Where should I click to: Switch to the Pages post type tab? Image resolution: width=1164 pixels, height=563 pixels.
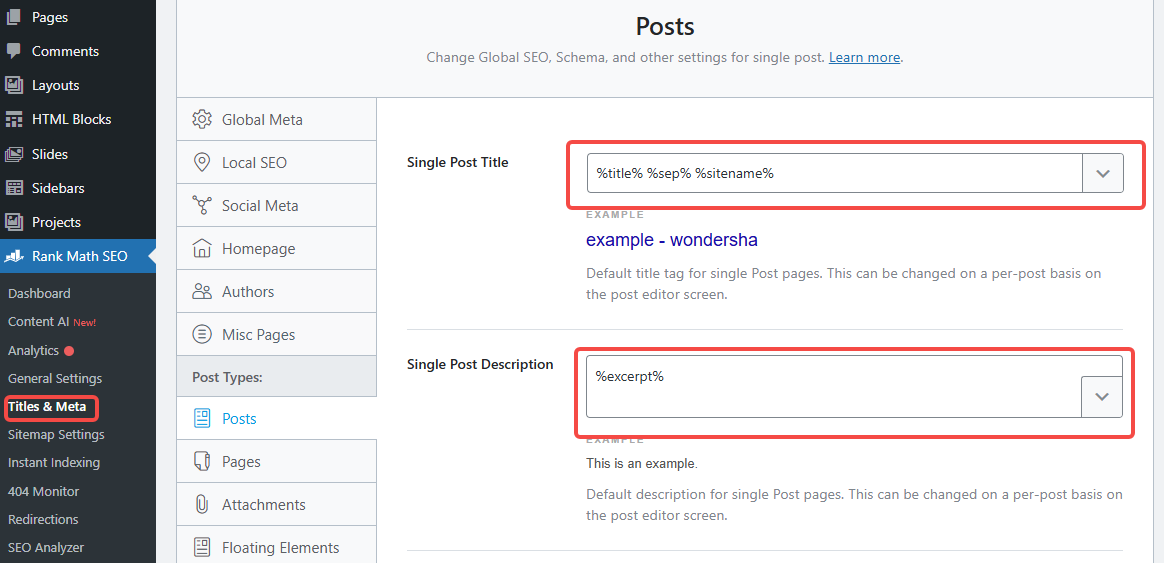point(241,461)
